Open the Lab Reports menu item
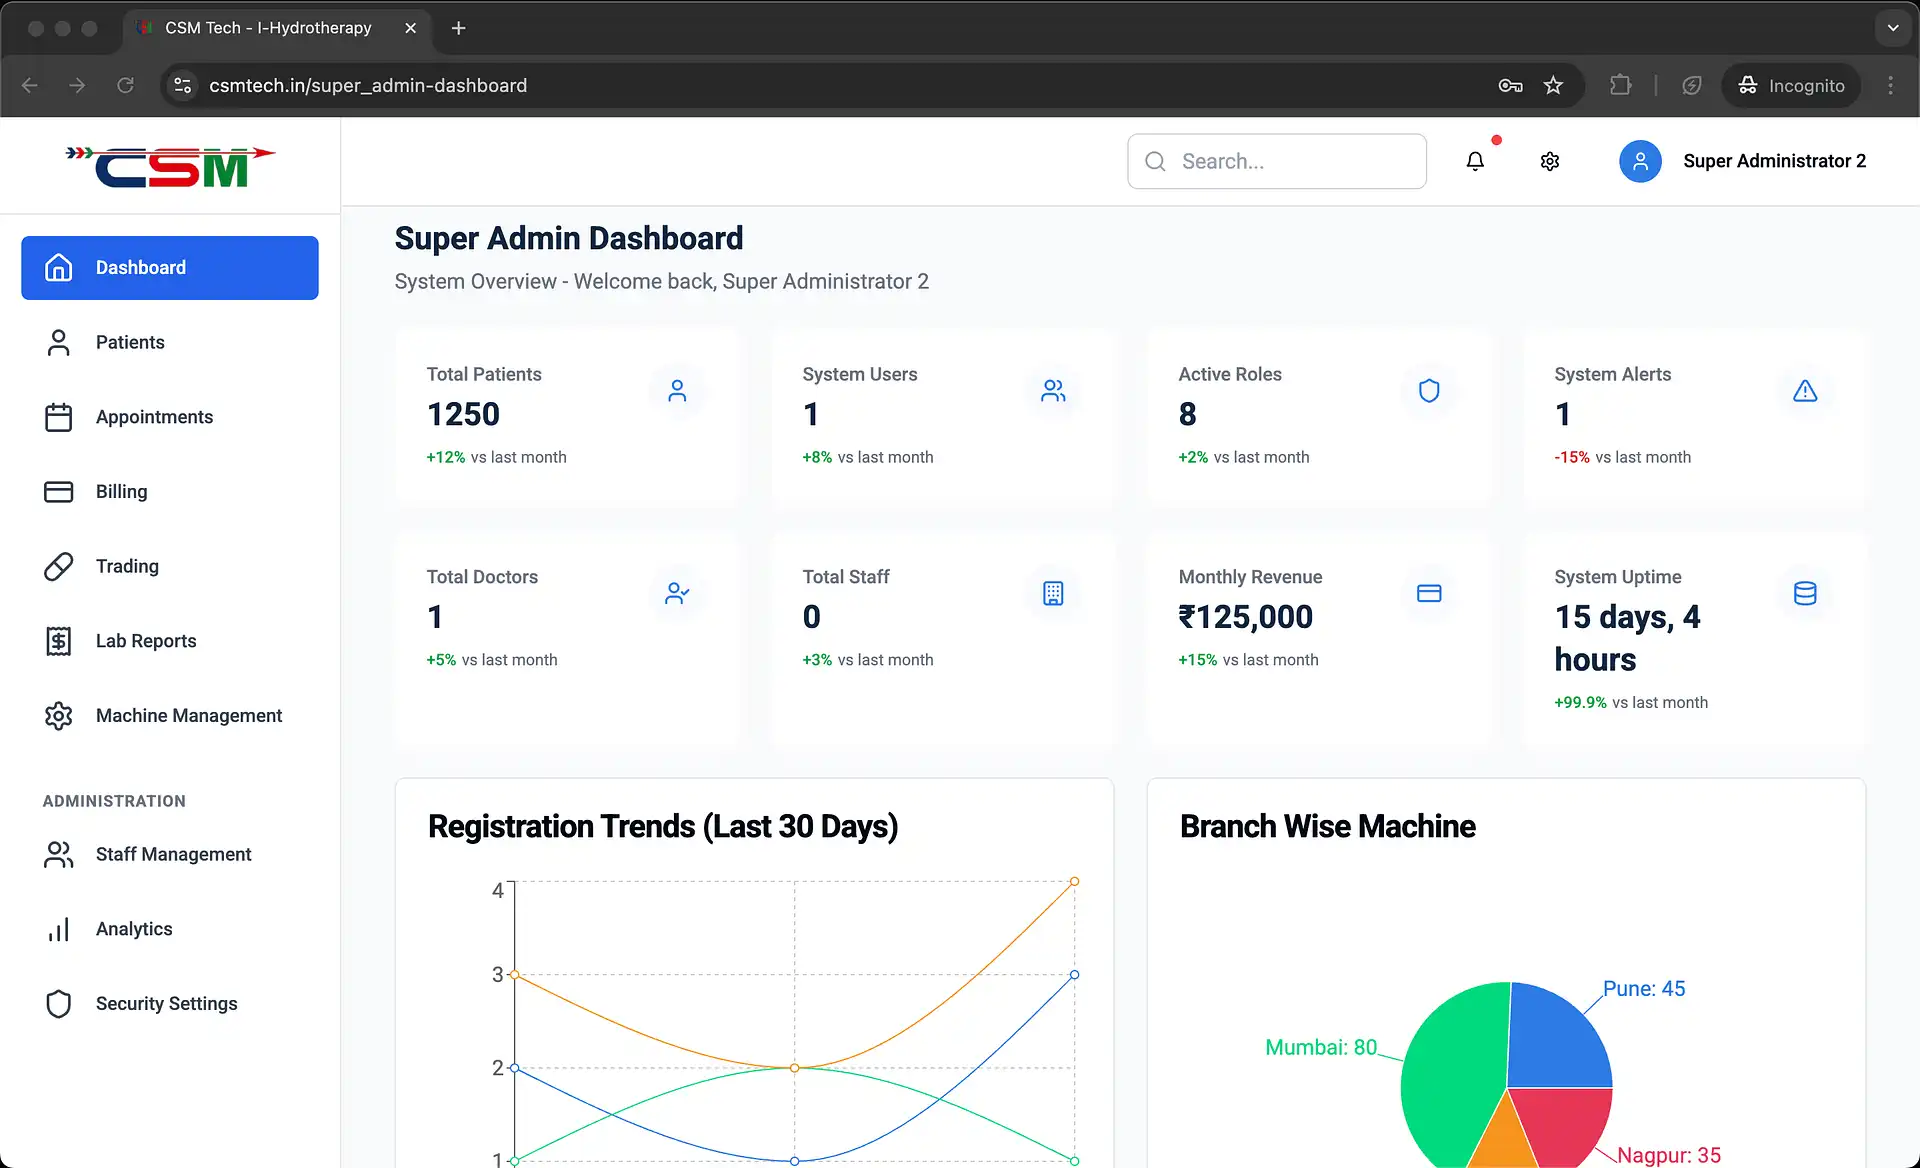 point(170,641)
